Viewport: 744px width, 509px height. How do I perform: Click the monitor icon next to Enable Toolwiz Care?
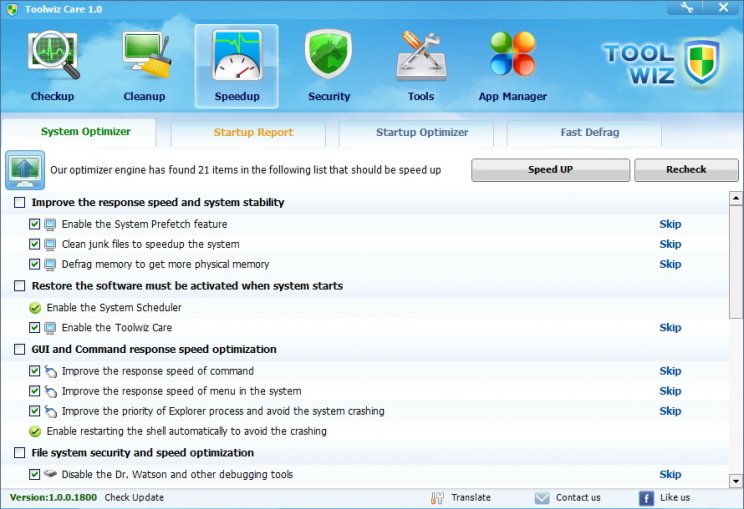50,328
